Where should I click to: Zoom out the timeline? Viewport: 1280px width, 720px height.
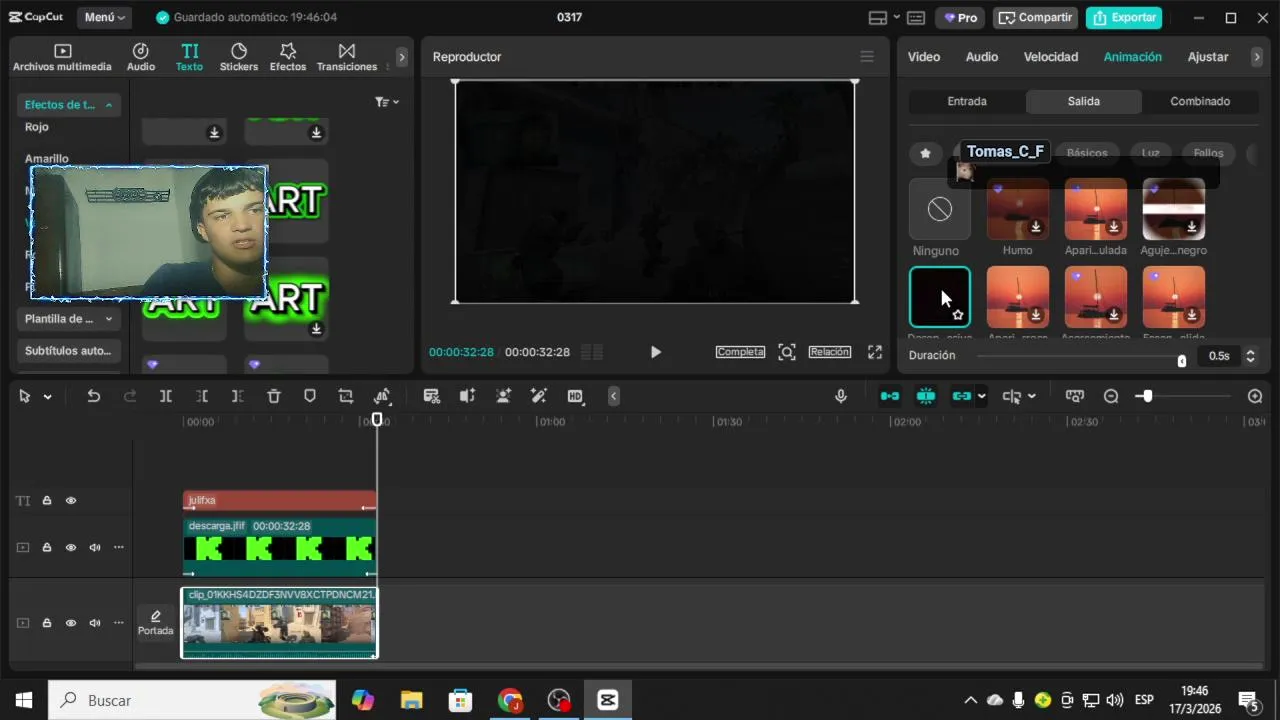click(x=1111, y=396)
